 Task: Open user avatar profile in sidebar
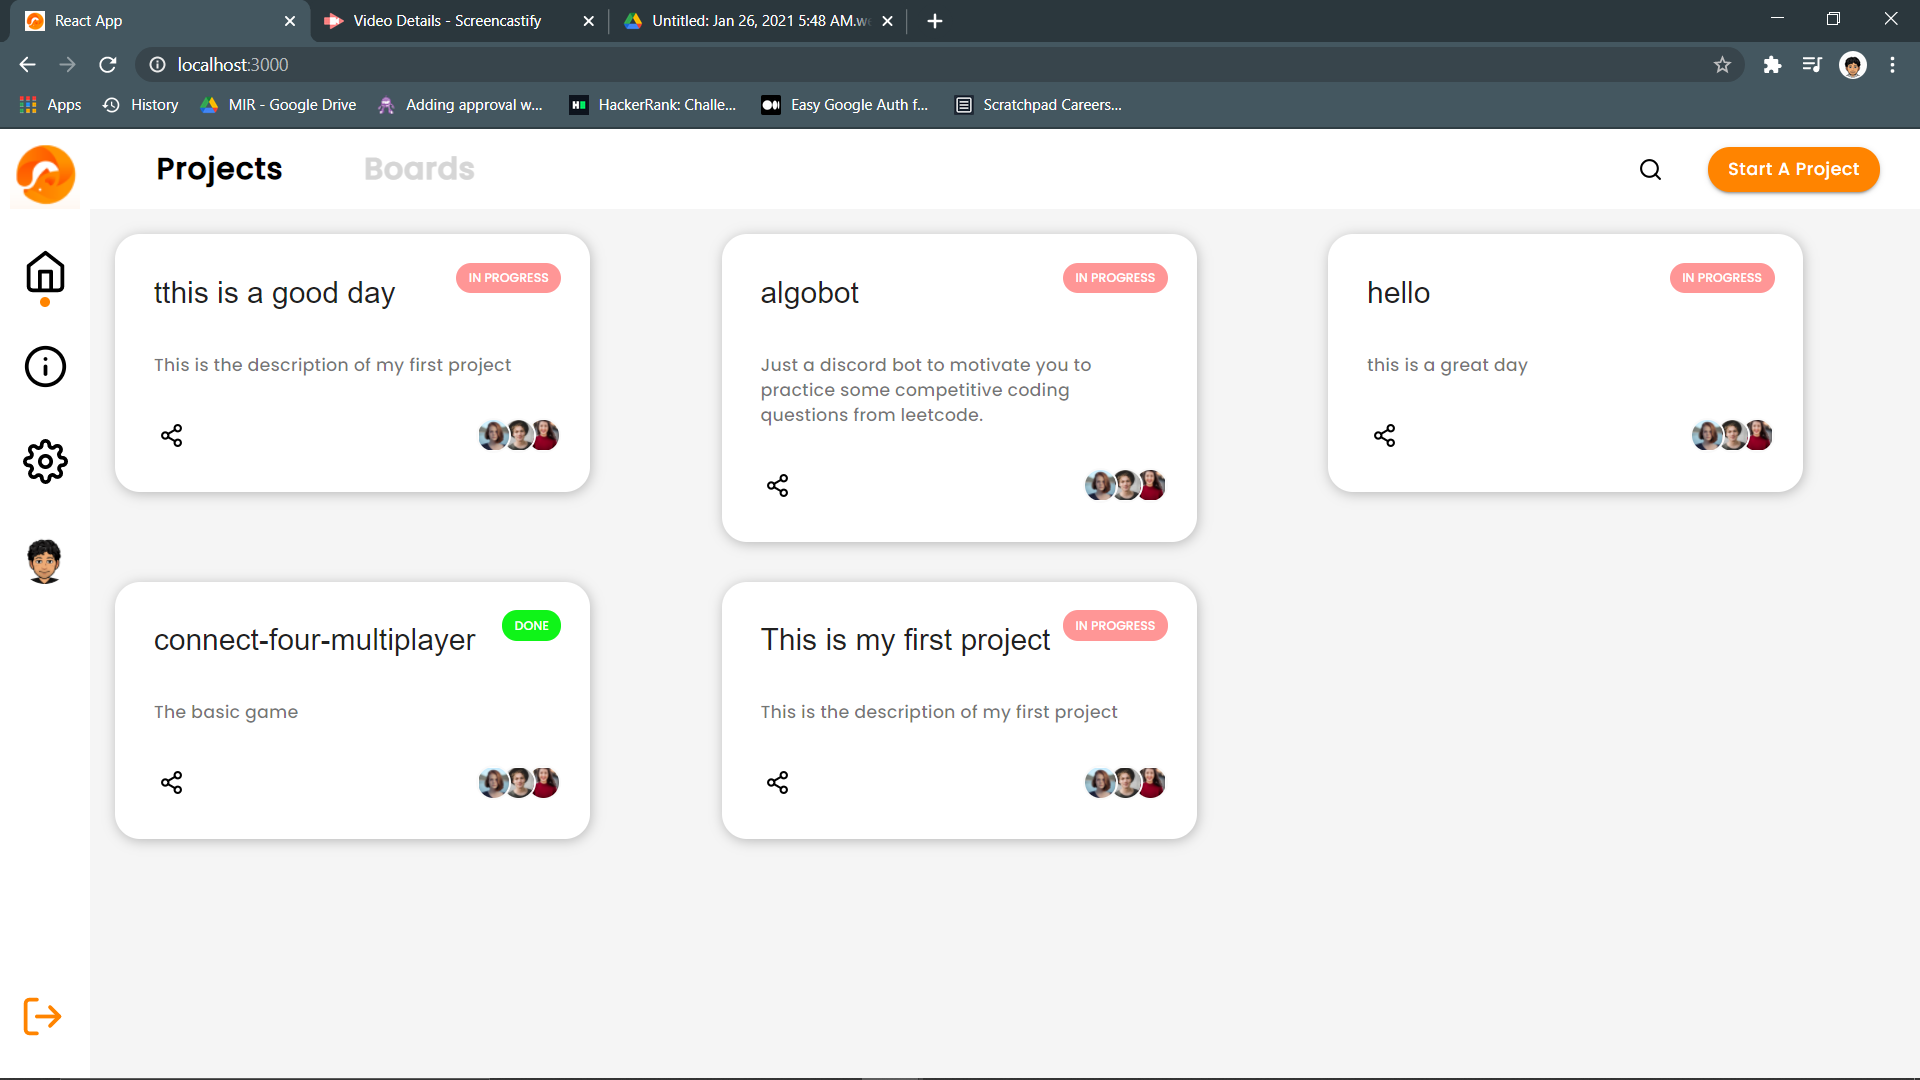44,561
